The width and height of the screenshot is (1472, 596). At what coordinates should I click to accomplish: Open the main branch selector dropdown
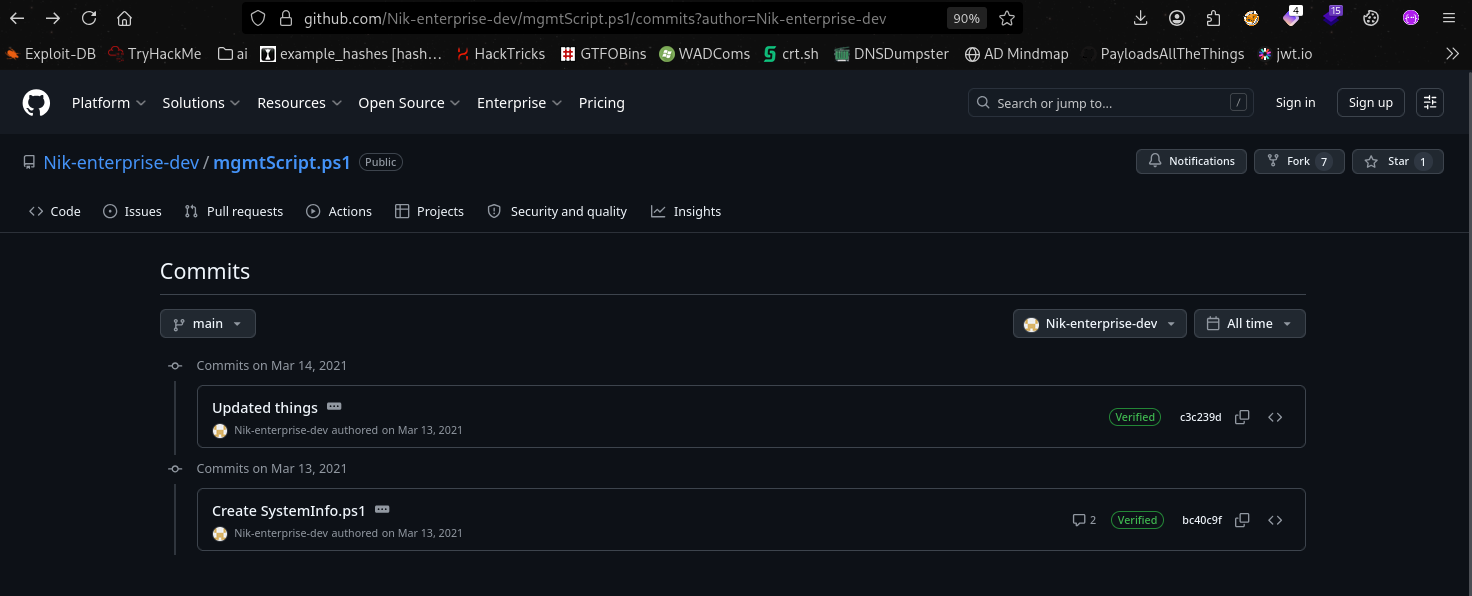click(208, 324)
